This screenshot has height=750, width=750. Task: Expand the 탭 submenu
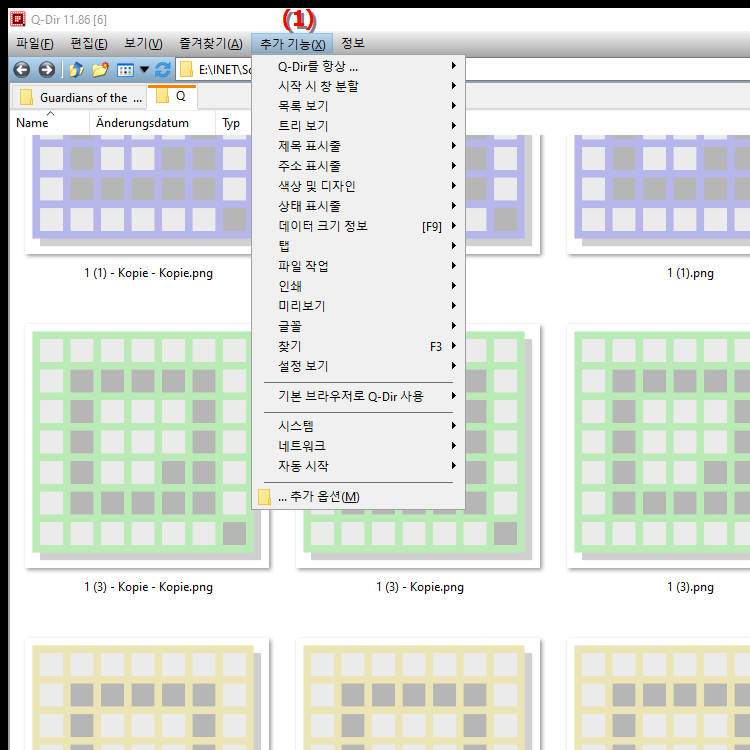pyautogui.click(x=358, y=246)
